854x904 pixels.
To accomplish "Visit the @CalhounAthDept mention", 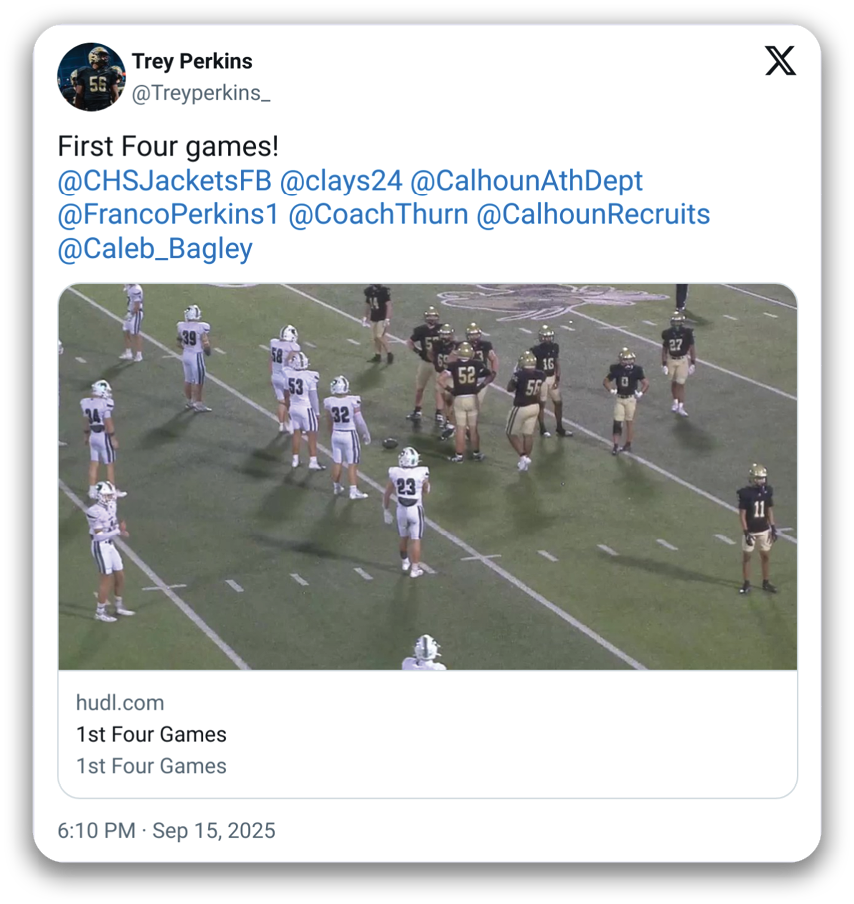I will click(527, 181).
